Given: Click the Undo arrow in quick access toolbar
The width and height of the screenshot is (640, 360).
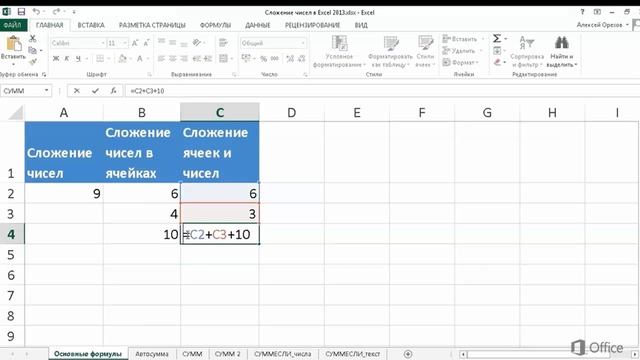Looking at the screenshot, I should tap(36, 12).
